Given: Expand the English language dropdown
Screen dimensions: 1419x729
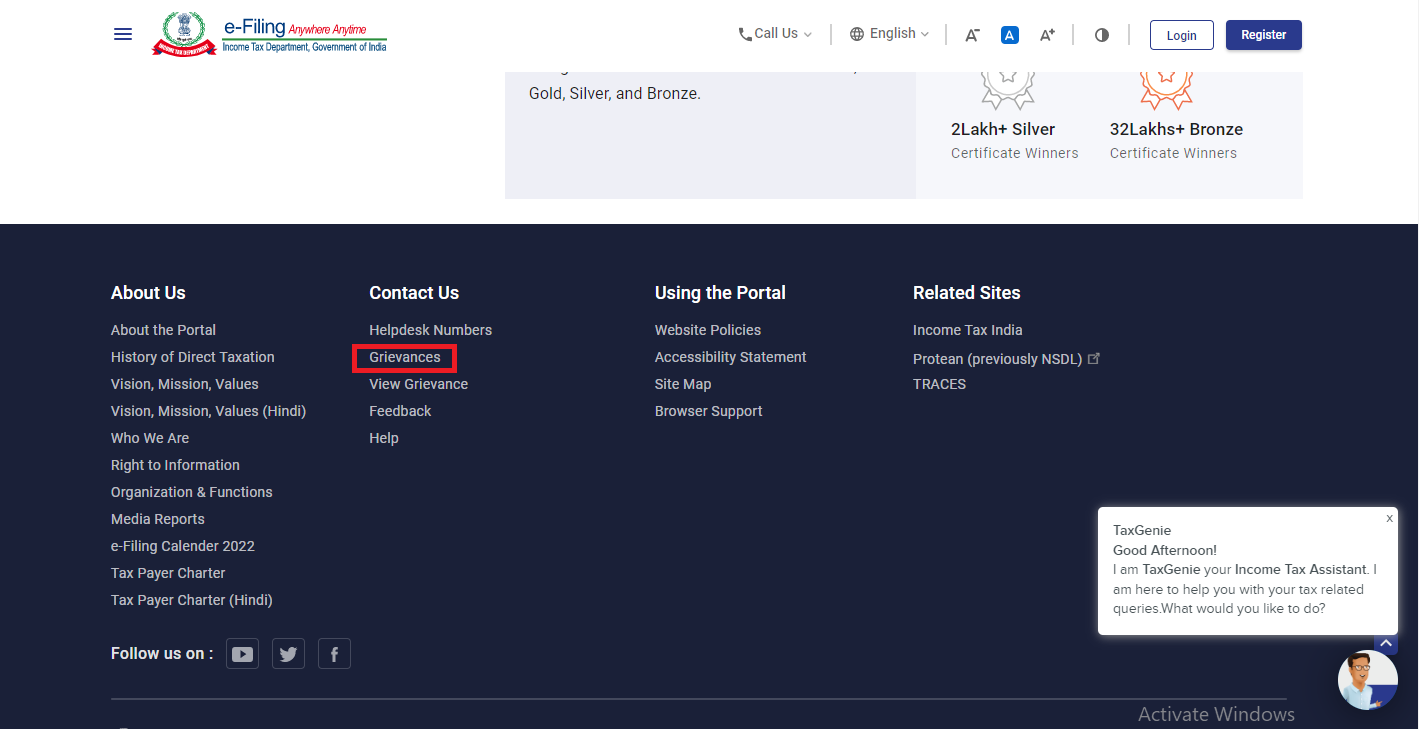Looking at the screenshot, I should coord(889,34).
